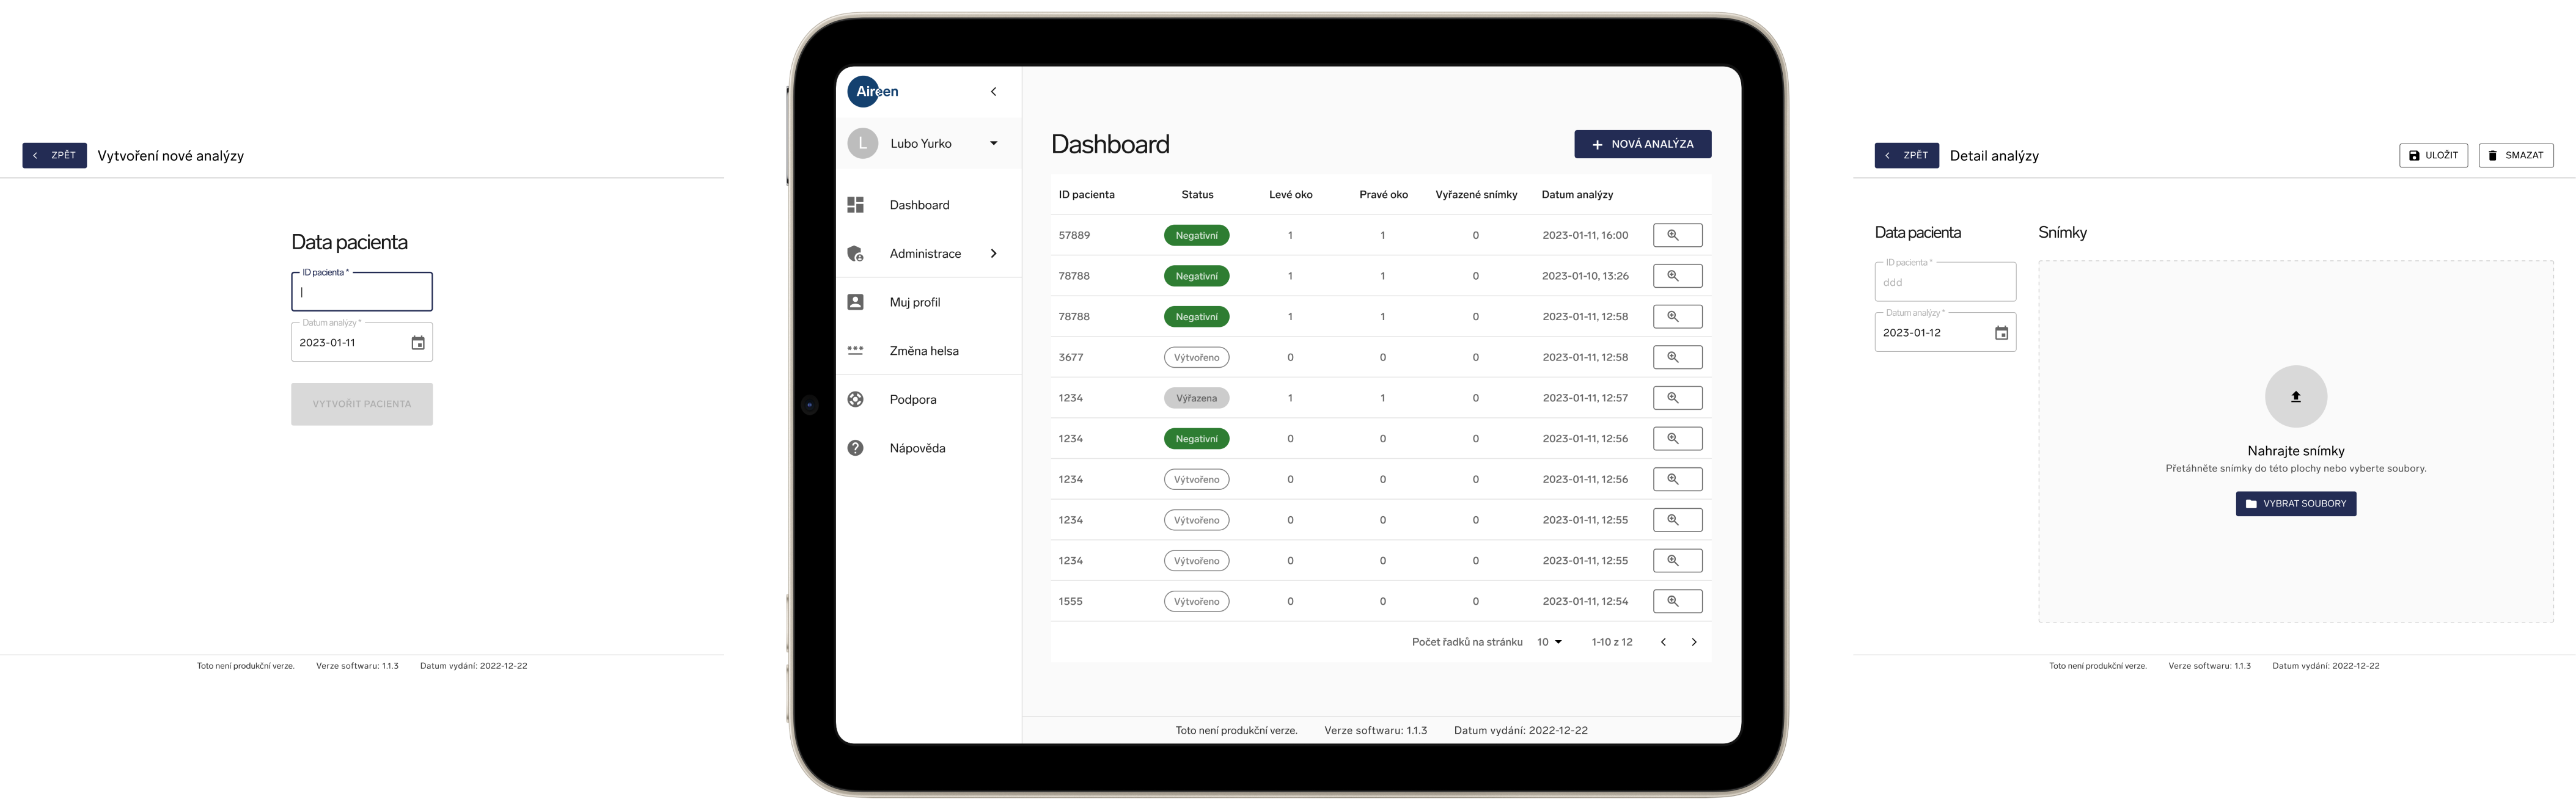
Task: Click the upload arrow circle icon
Action: (x=2295, y=397)
